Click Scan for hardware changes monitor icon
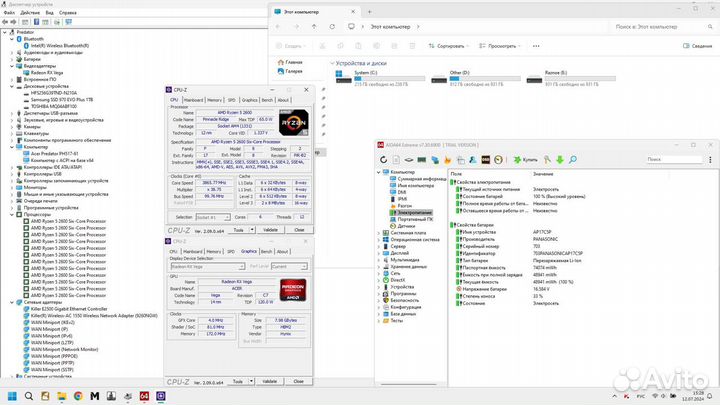This screenshot has height=405, width=720. 68,22
